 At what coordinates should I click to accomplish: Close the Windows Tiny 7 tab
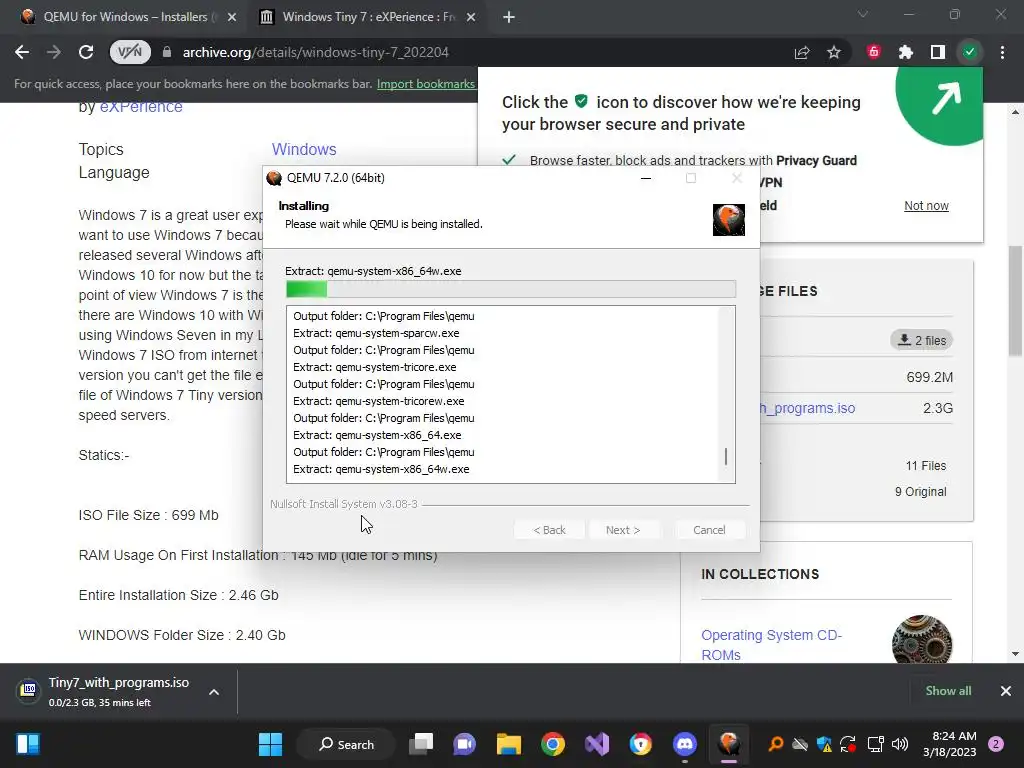coord(471,17)
